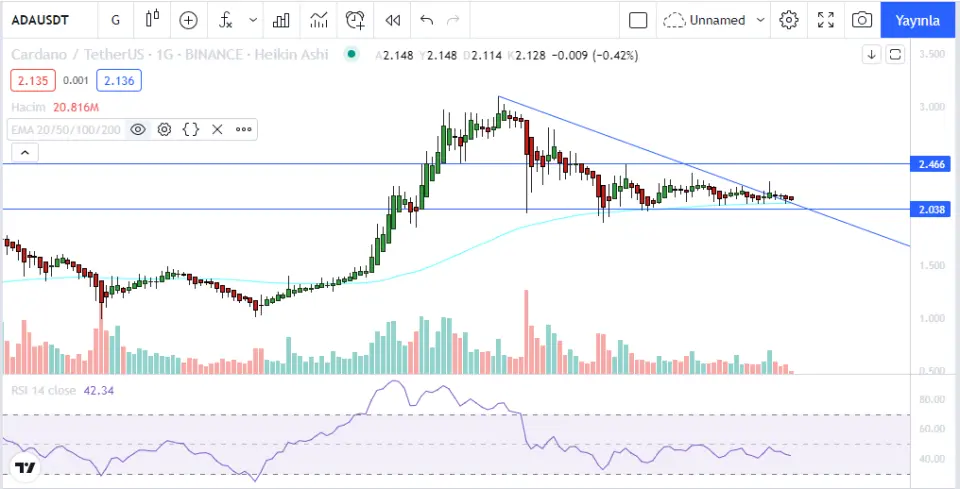The image size is (960, 489).
Task: Collapse the indicator legend with the chevron
Action: click(25, 152)
